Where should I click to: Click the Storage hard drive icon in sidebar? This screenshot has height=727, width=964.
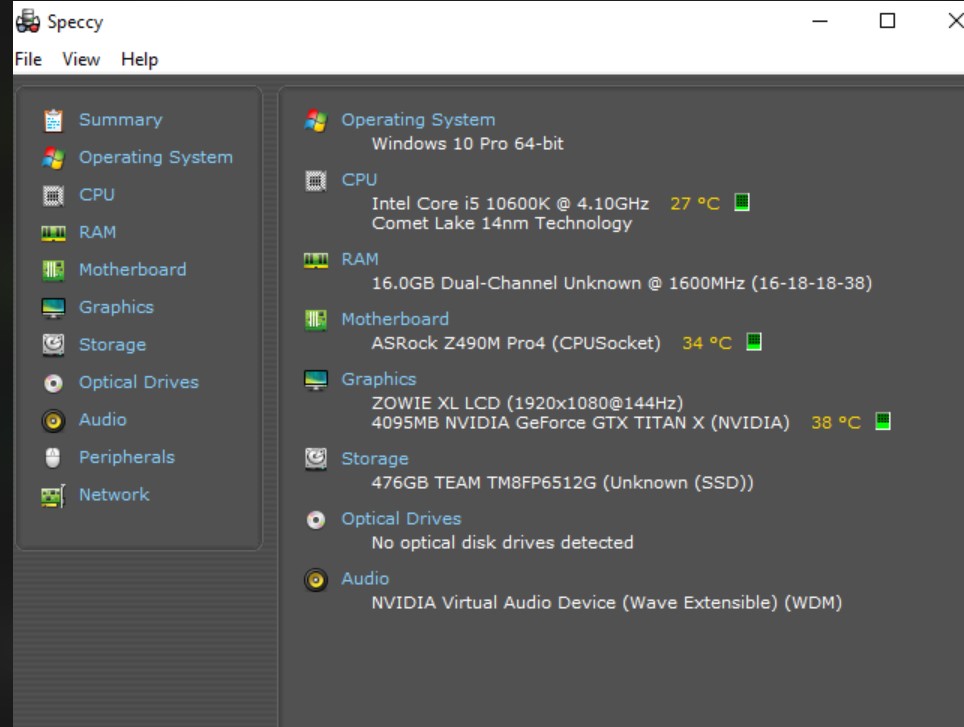click(53, 345)
